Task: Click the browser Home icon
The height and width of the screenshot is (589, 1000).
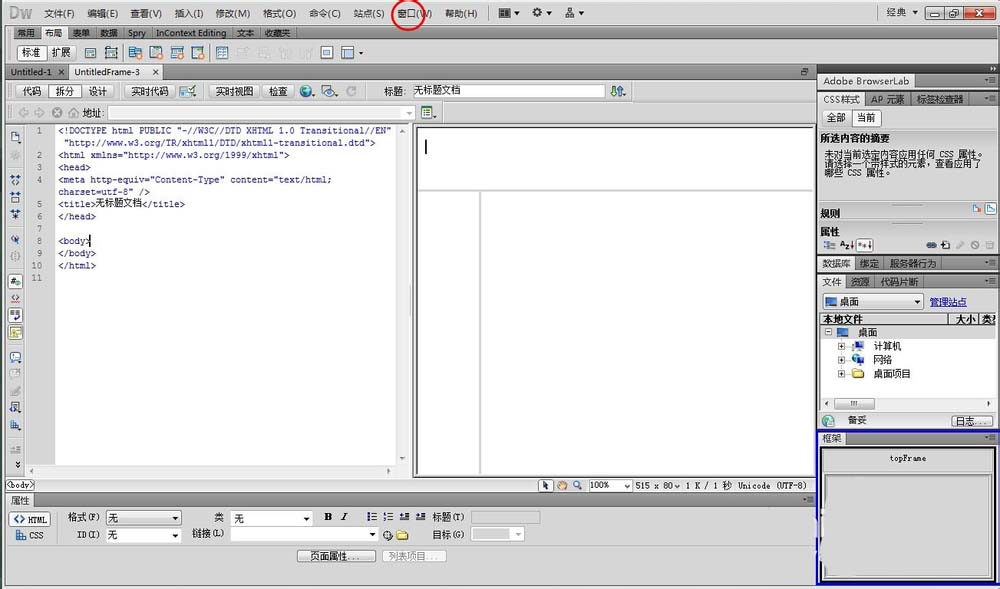Action: click(x=73, y=113)
